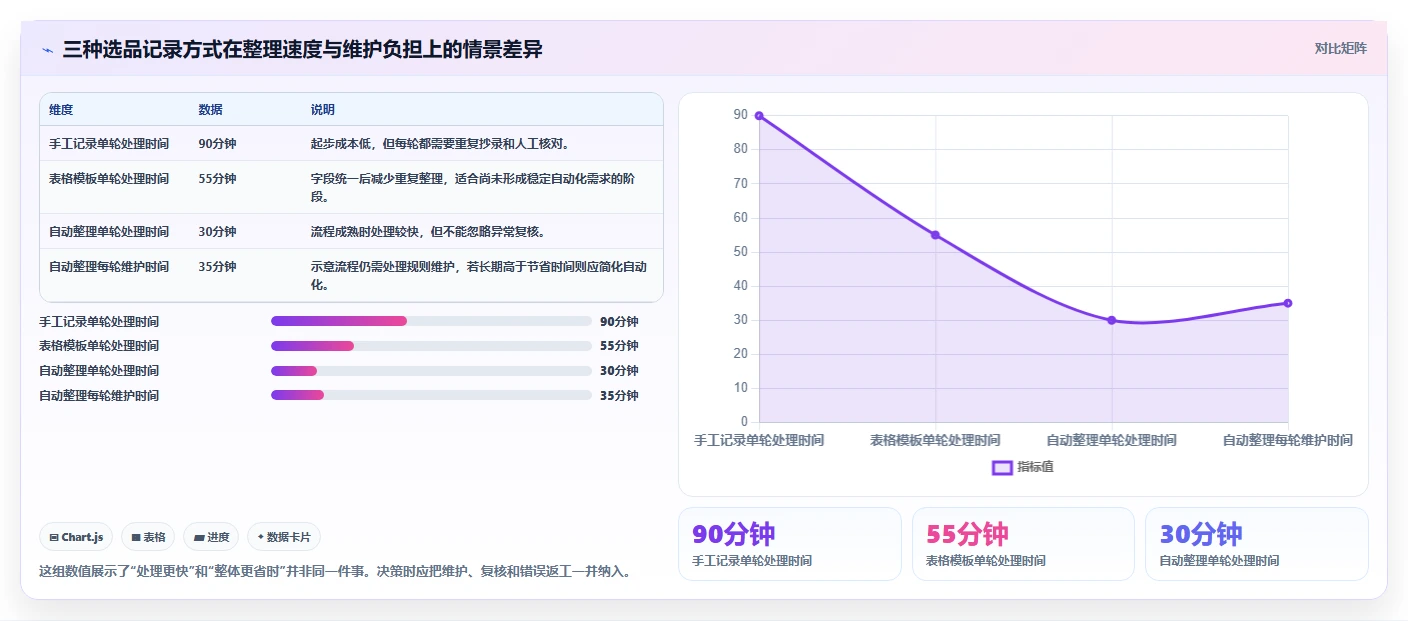Click the 30分钟 table value

coord(217,232)
